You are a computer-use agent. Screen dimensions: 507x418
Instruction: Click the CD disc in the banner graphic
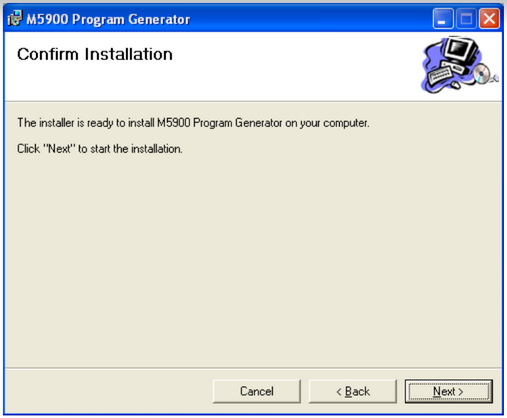481,74
